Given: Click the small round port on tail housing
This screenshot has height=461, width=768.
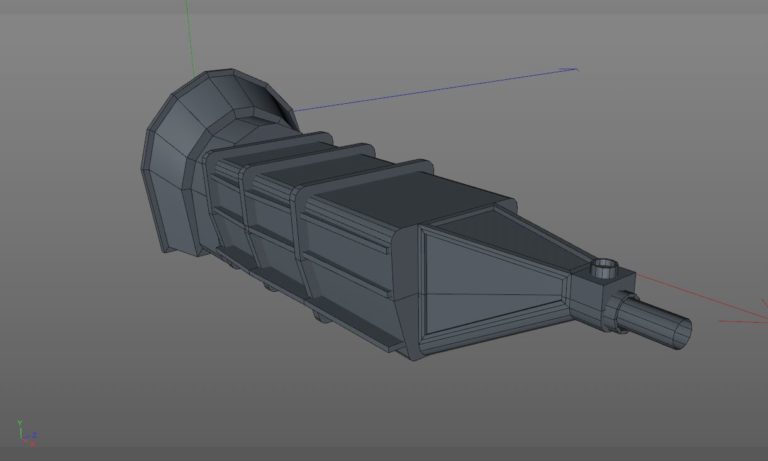Looking at the screenshot, I should (604, 268).
